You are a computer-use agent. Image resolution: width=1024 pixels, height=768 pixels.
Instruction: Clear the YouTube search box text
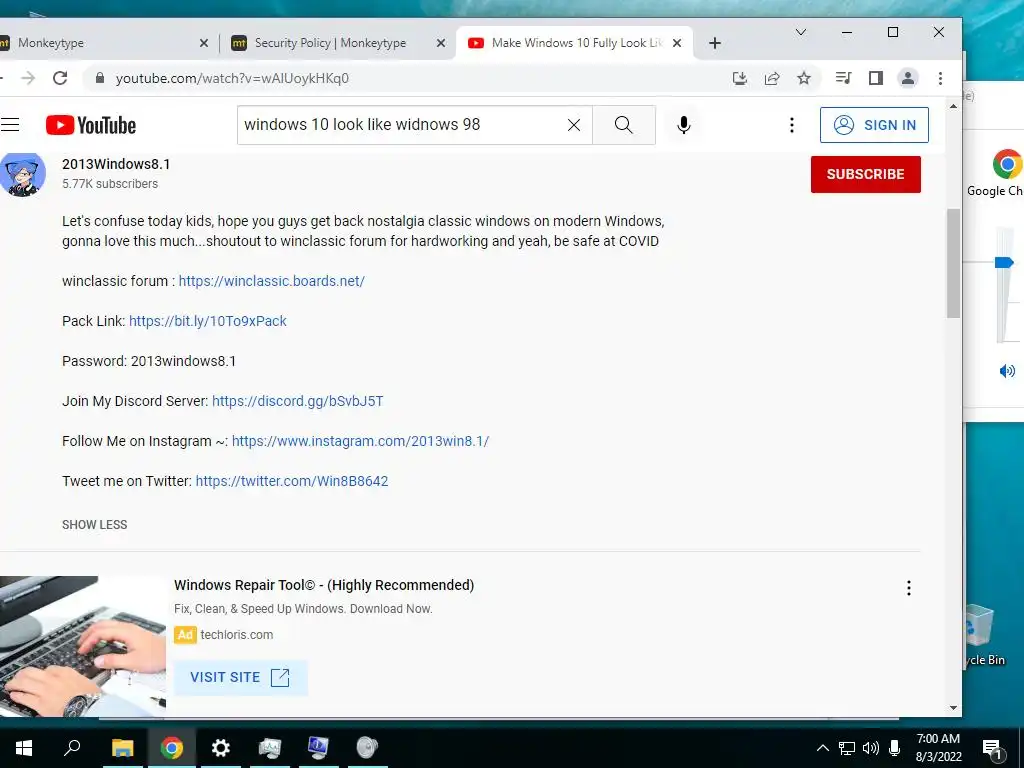click(x=574, y=125)
